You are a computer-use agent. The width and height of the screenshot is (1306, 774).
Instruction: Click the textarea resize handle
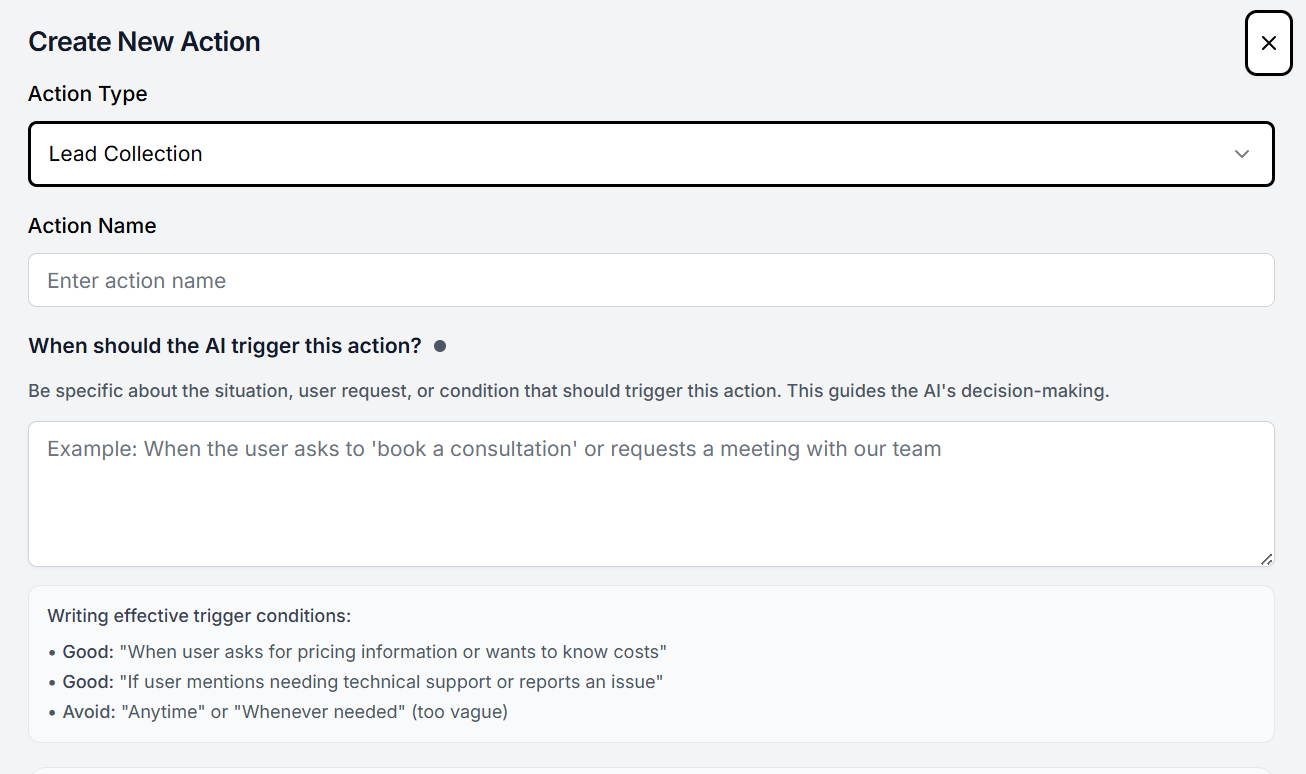(x=1266, y=558)
